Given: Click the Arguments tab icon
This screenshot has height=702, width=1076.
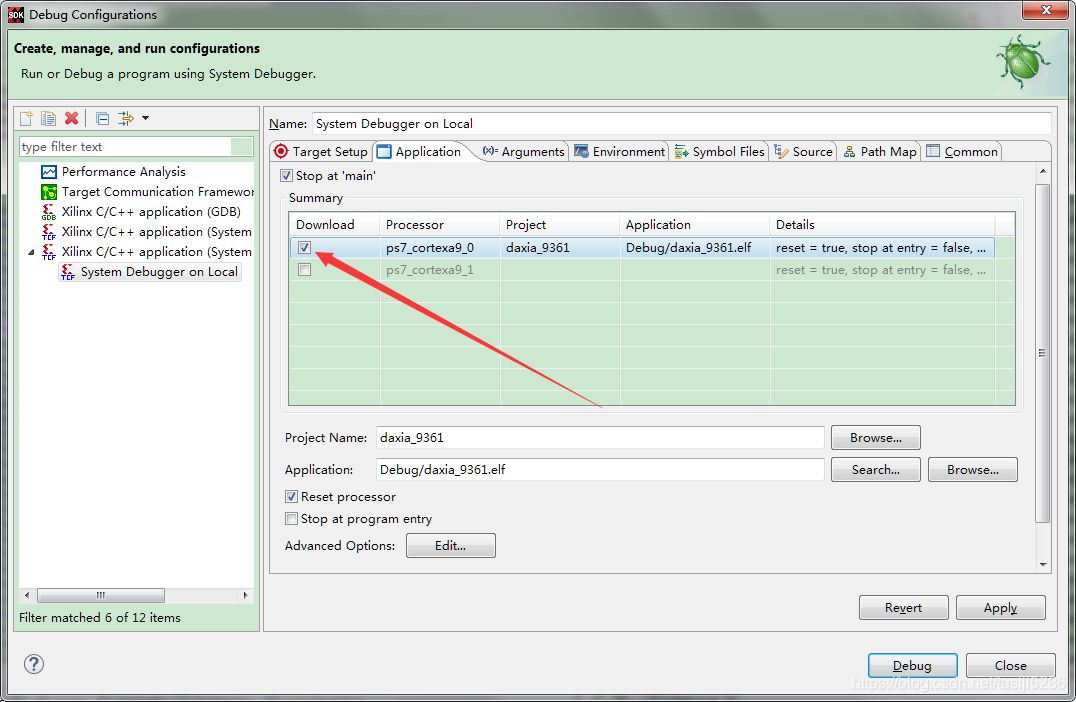Looking at the screenshot, I should [x=490, y=151].
